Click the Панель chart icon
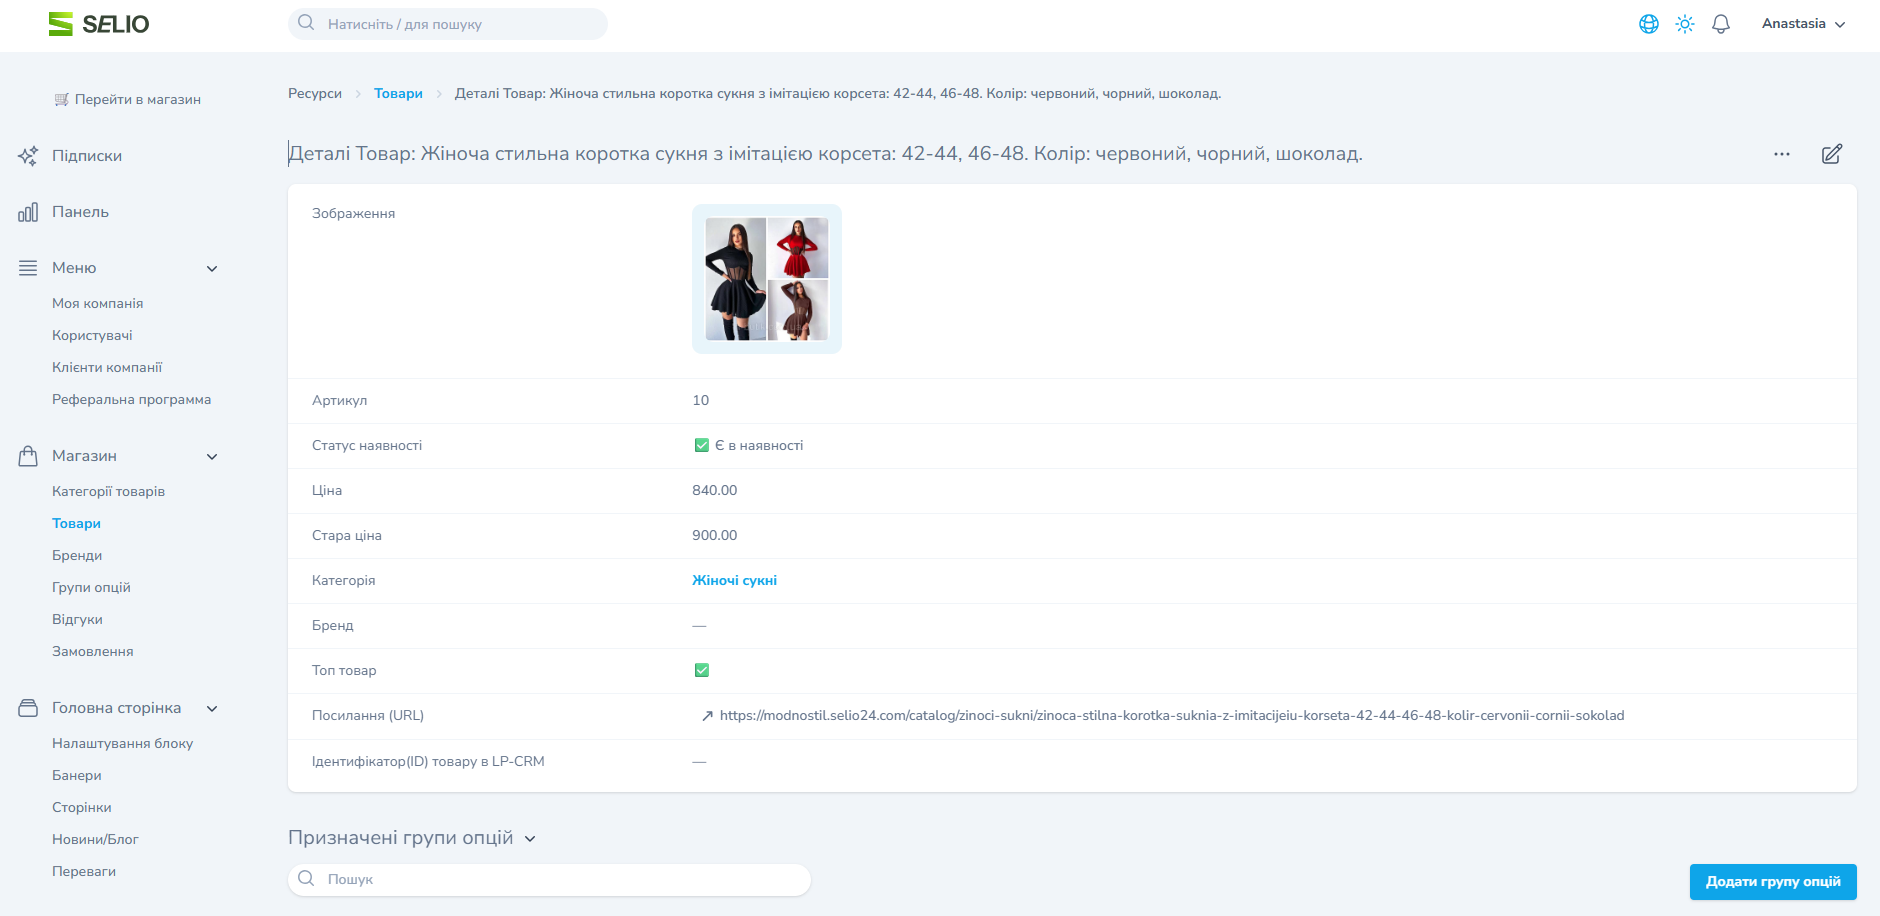The height and width of the screenshot is (916, 1880). (28, 212)
